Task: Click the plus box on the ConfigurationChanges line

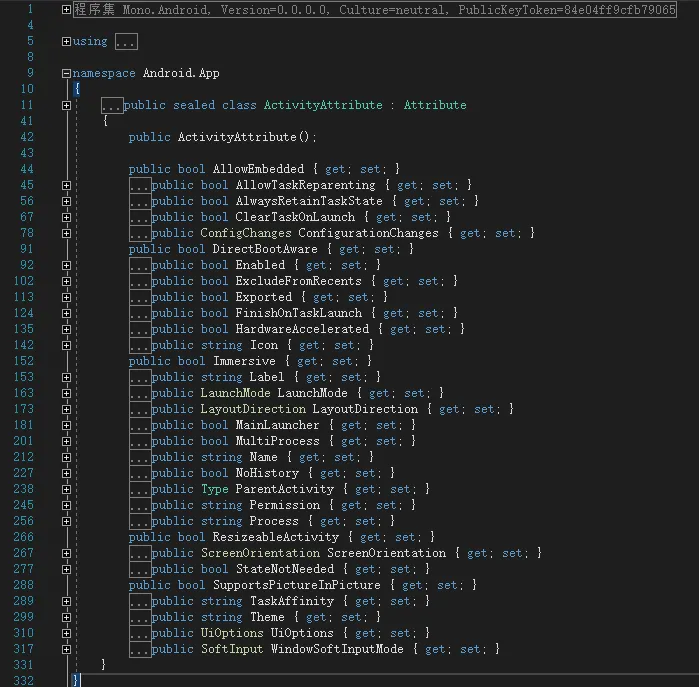Action: click(66, 233)
